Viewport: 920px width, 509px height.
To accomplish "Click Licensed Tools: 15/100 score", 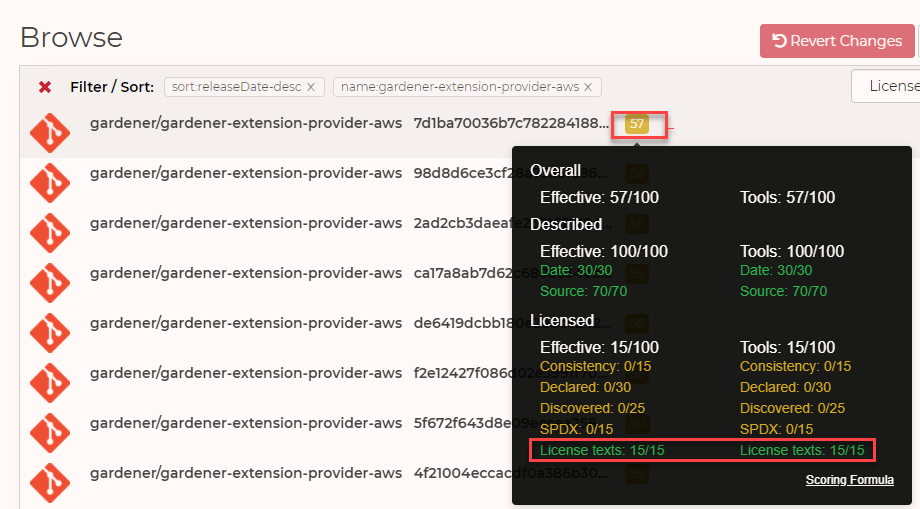I will tap(787, 347).
